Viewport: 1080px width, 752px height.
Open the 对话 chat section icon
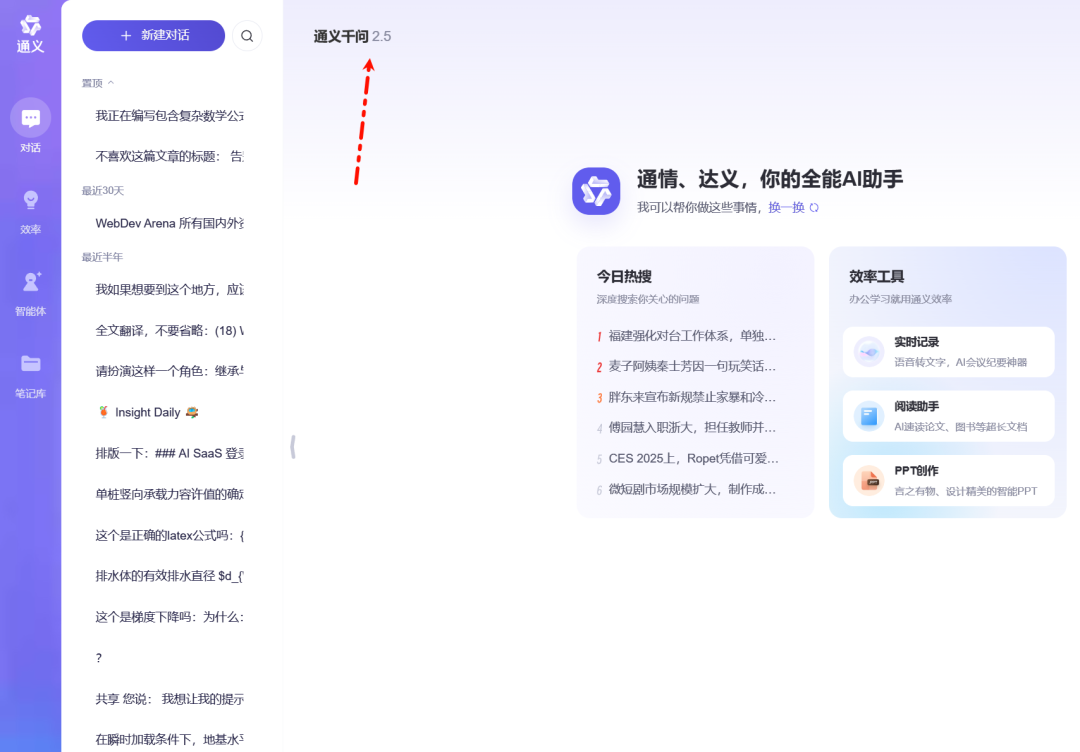pos(30,118)
